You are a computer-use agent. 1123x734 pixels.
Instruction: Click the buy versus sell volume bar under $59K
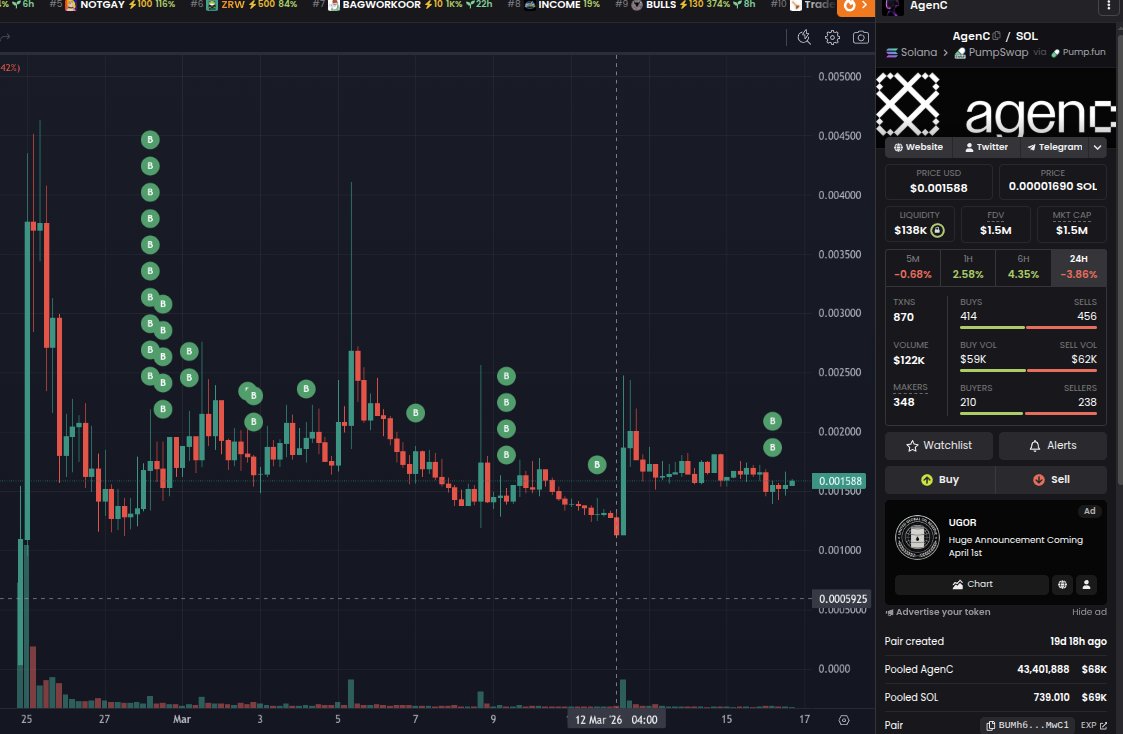tap(1028, 370)
